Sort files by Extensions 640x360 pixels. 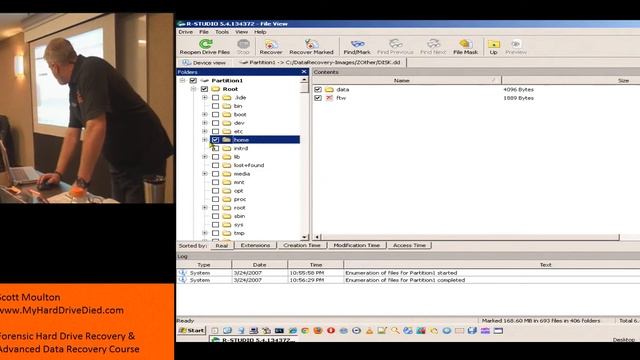point(255,245)
